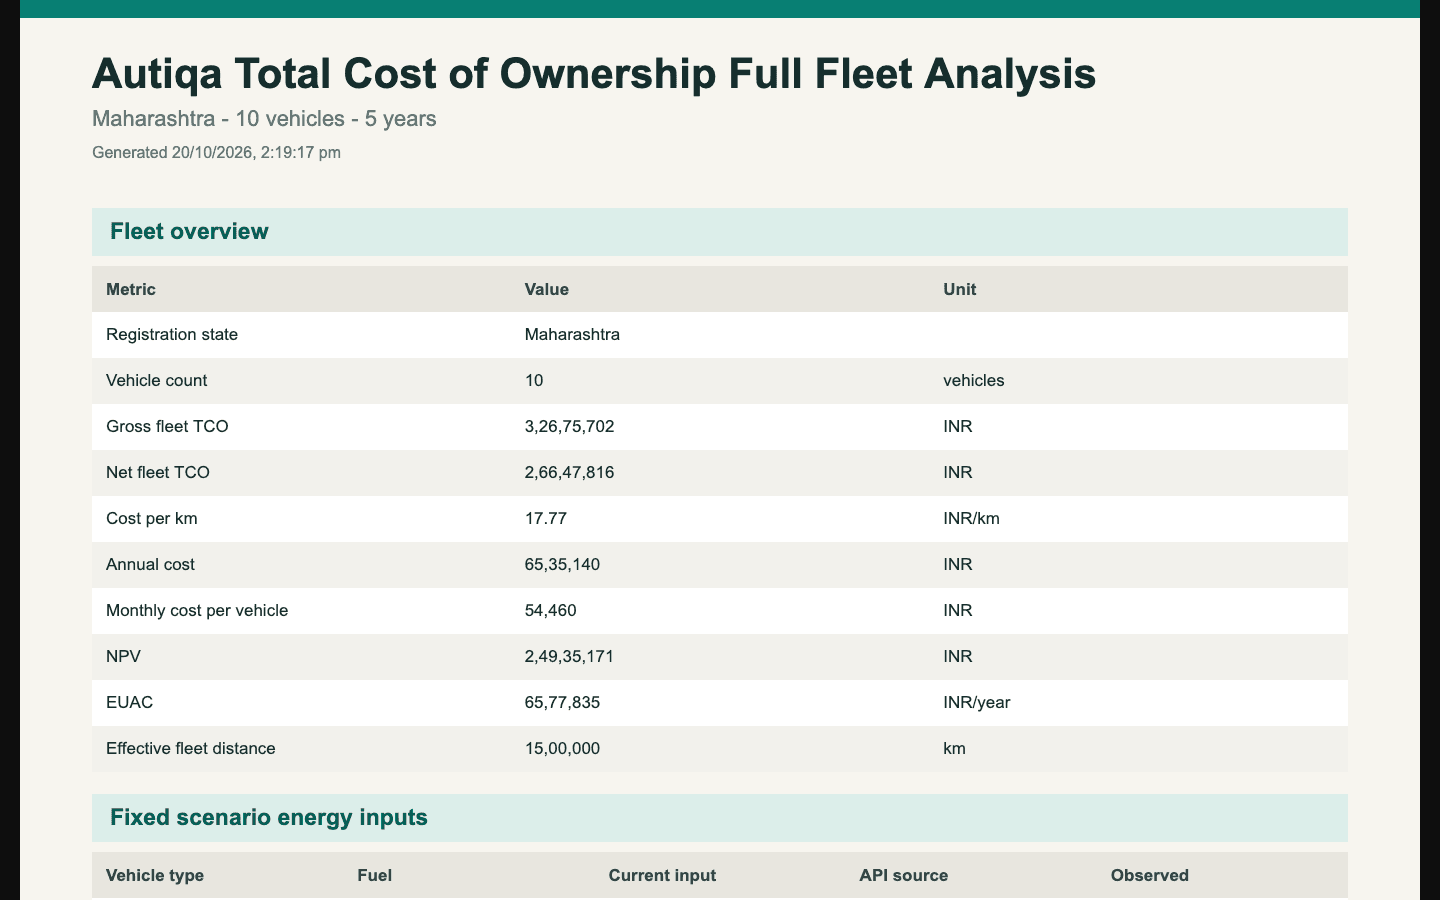Select the 'Effective fleet distance' row label

click(x=191, y=749)
